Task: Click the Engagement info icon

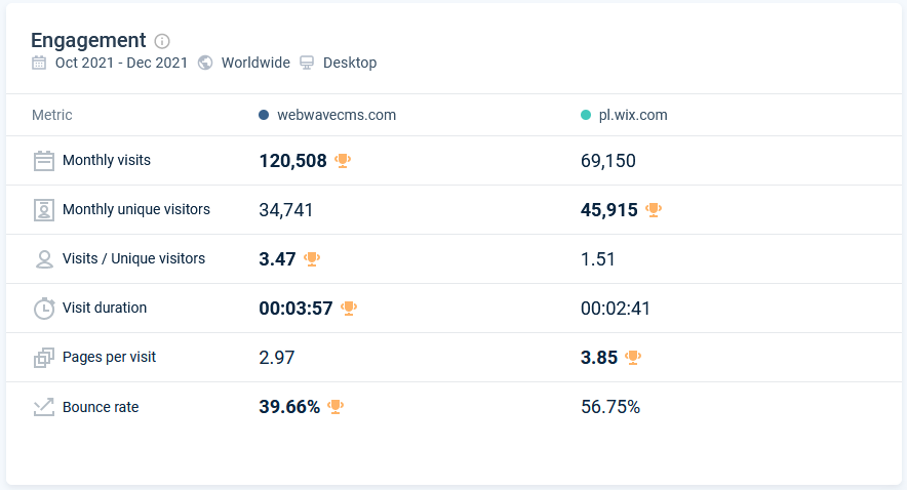Action: (162, 41)
